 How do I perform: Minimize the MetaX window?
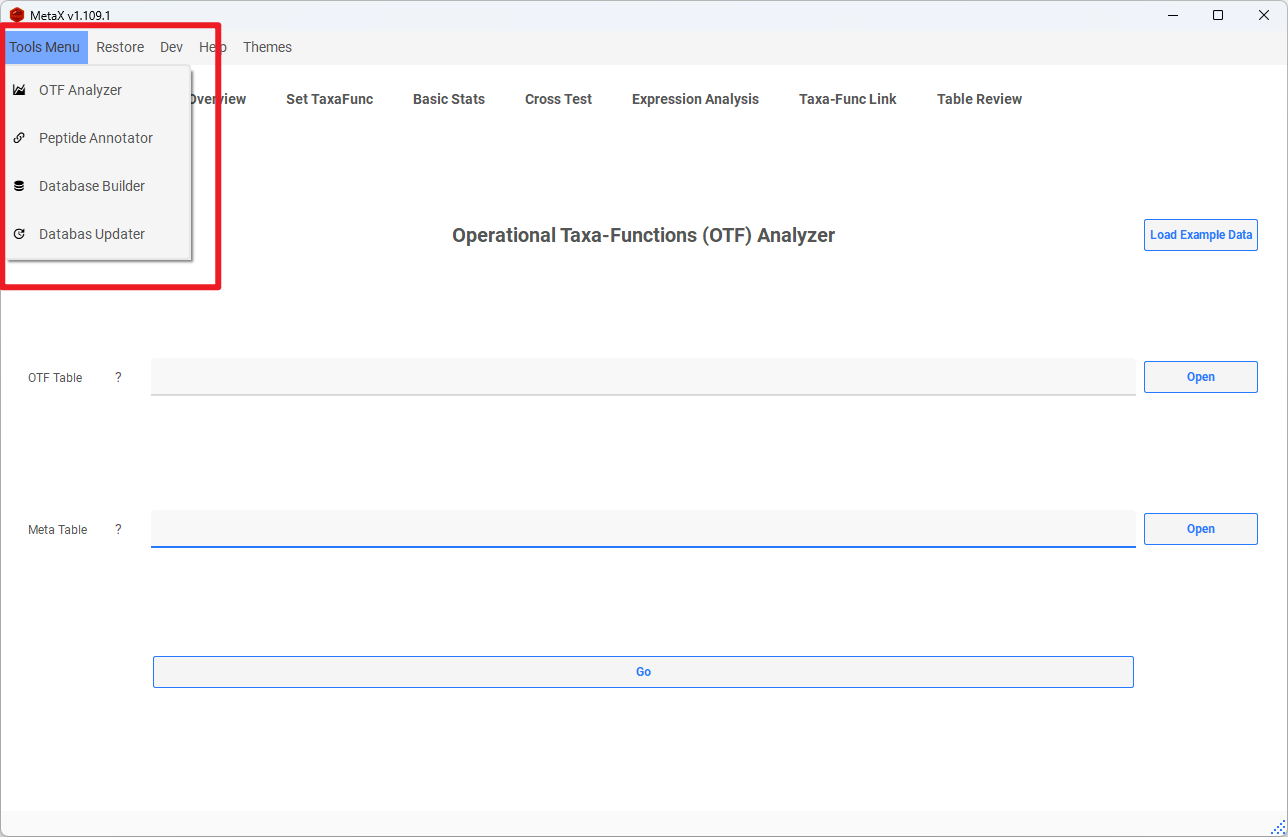pos(1173,15)
